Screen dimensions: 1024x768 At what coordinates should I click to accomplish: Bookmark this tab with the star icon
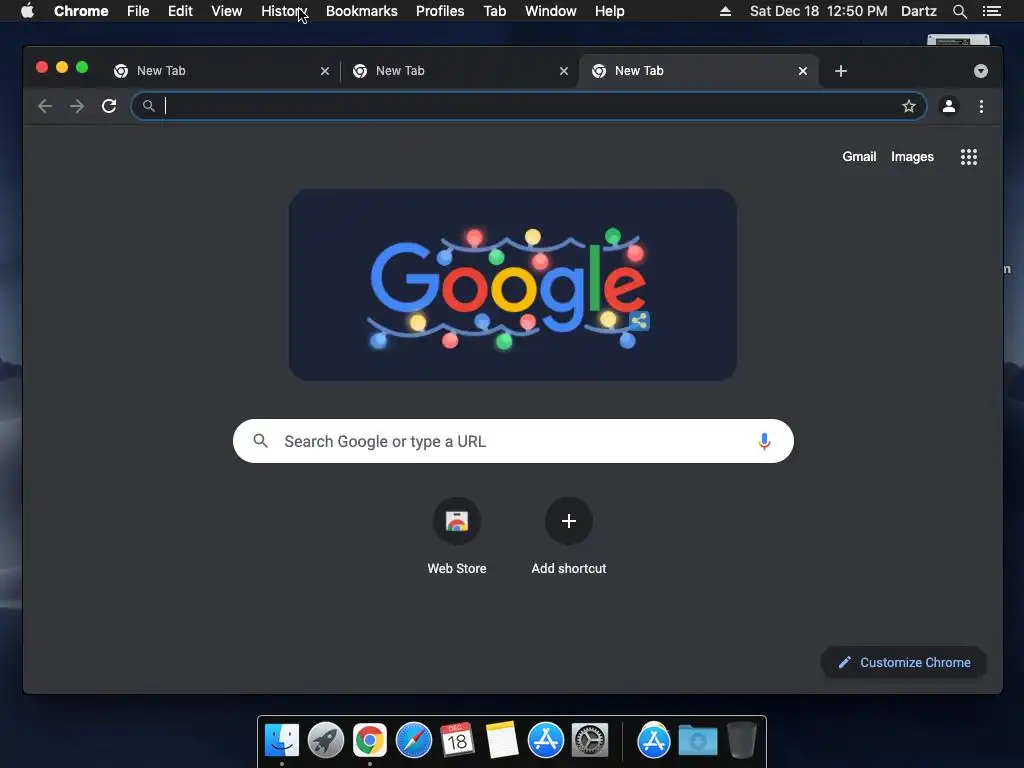(x=908, y=106)
